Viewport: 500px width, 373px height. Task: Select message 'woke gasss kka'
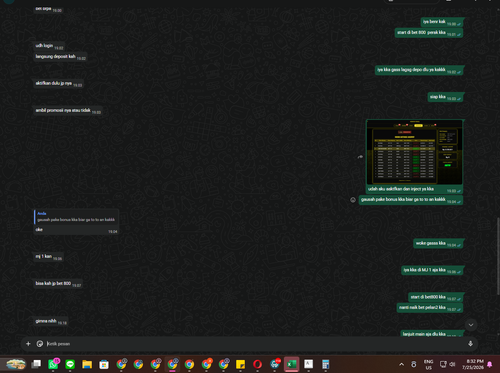pos(438,243)
